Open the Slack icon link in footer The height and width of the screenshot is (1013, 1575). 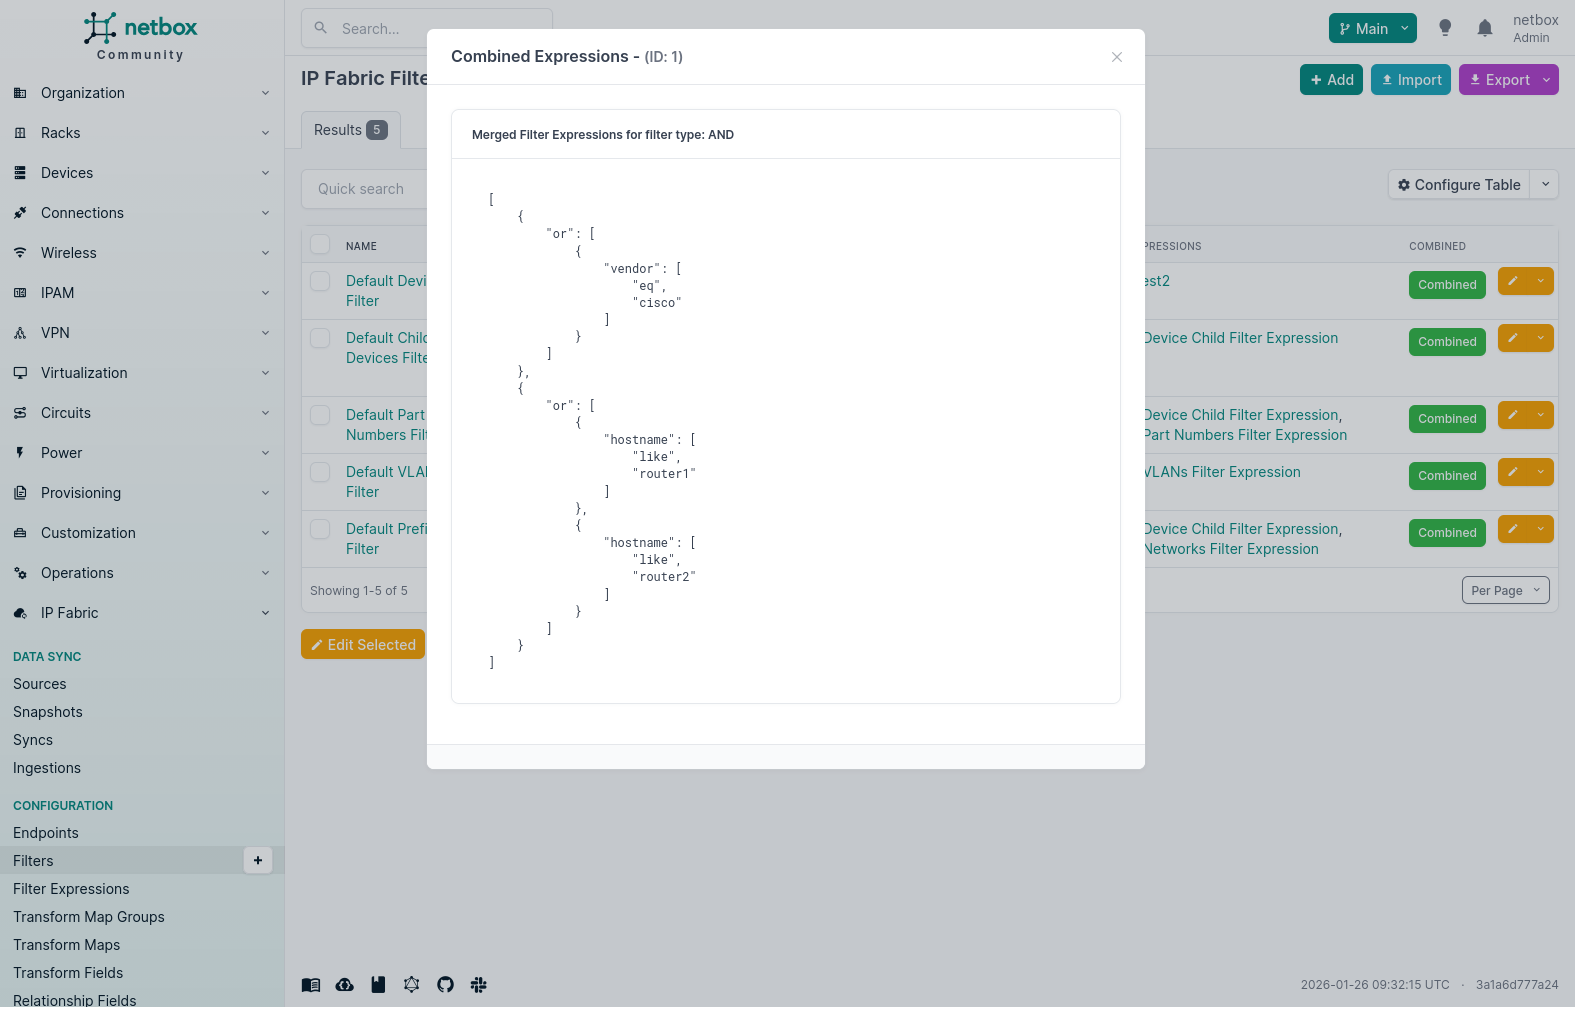tap(479, 985)
